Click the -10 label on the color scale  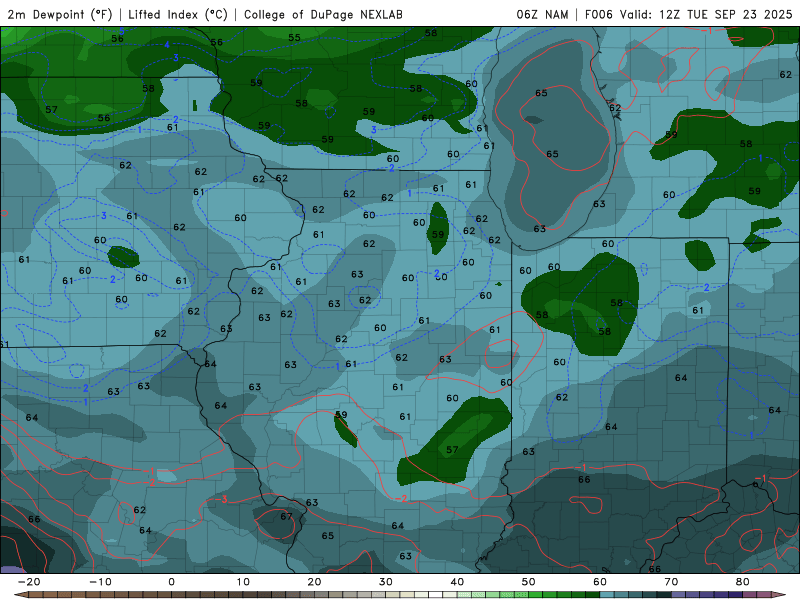tap(100, 582)
